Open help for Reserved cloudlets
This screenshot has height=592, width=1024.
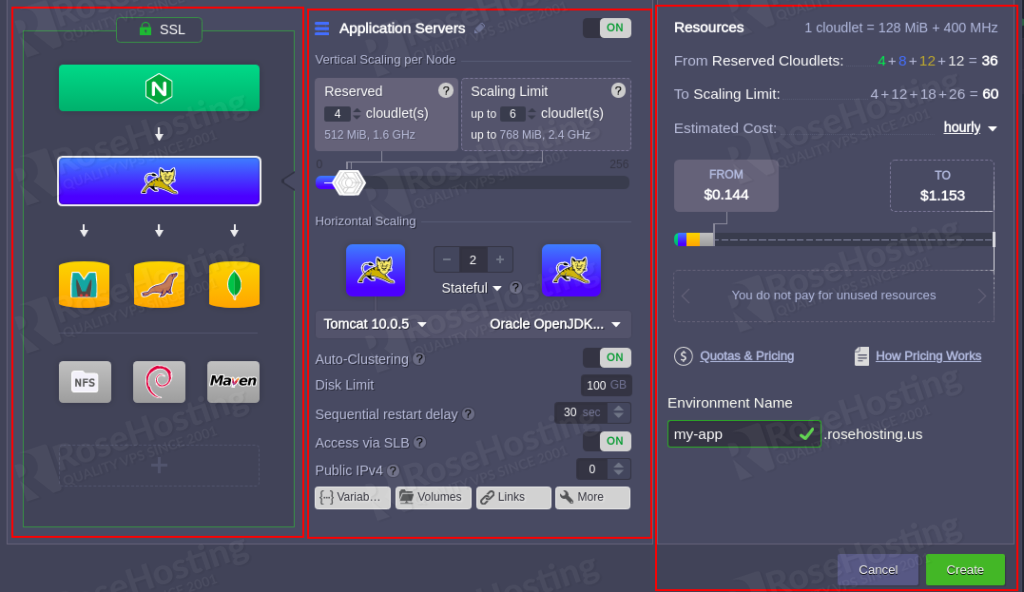pyautogui.click(x=445, y=91)
